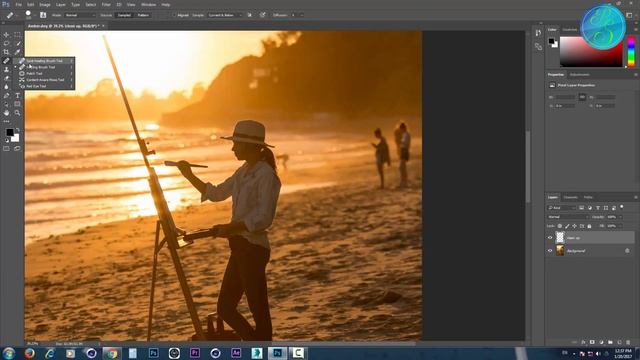Viewport: 640px width, 360px height.
Task: Select the Pen tool
Action: click(6, 96)
